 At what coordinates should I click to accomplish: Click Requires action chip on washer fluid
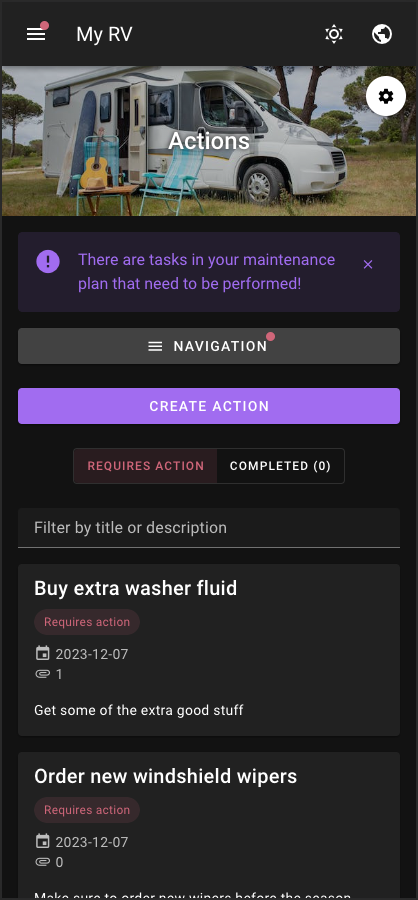[87, 622]
